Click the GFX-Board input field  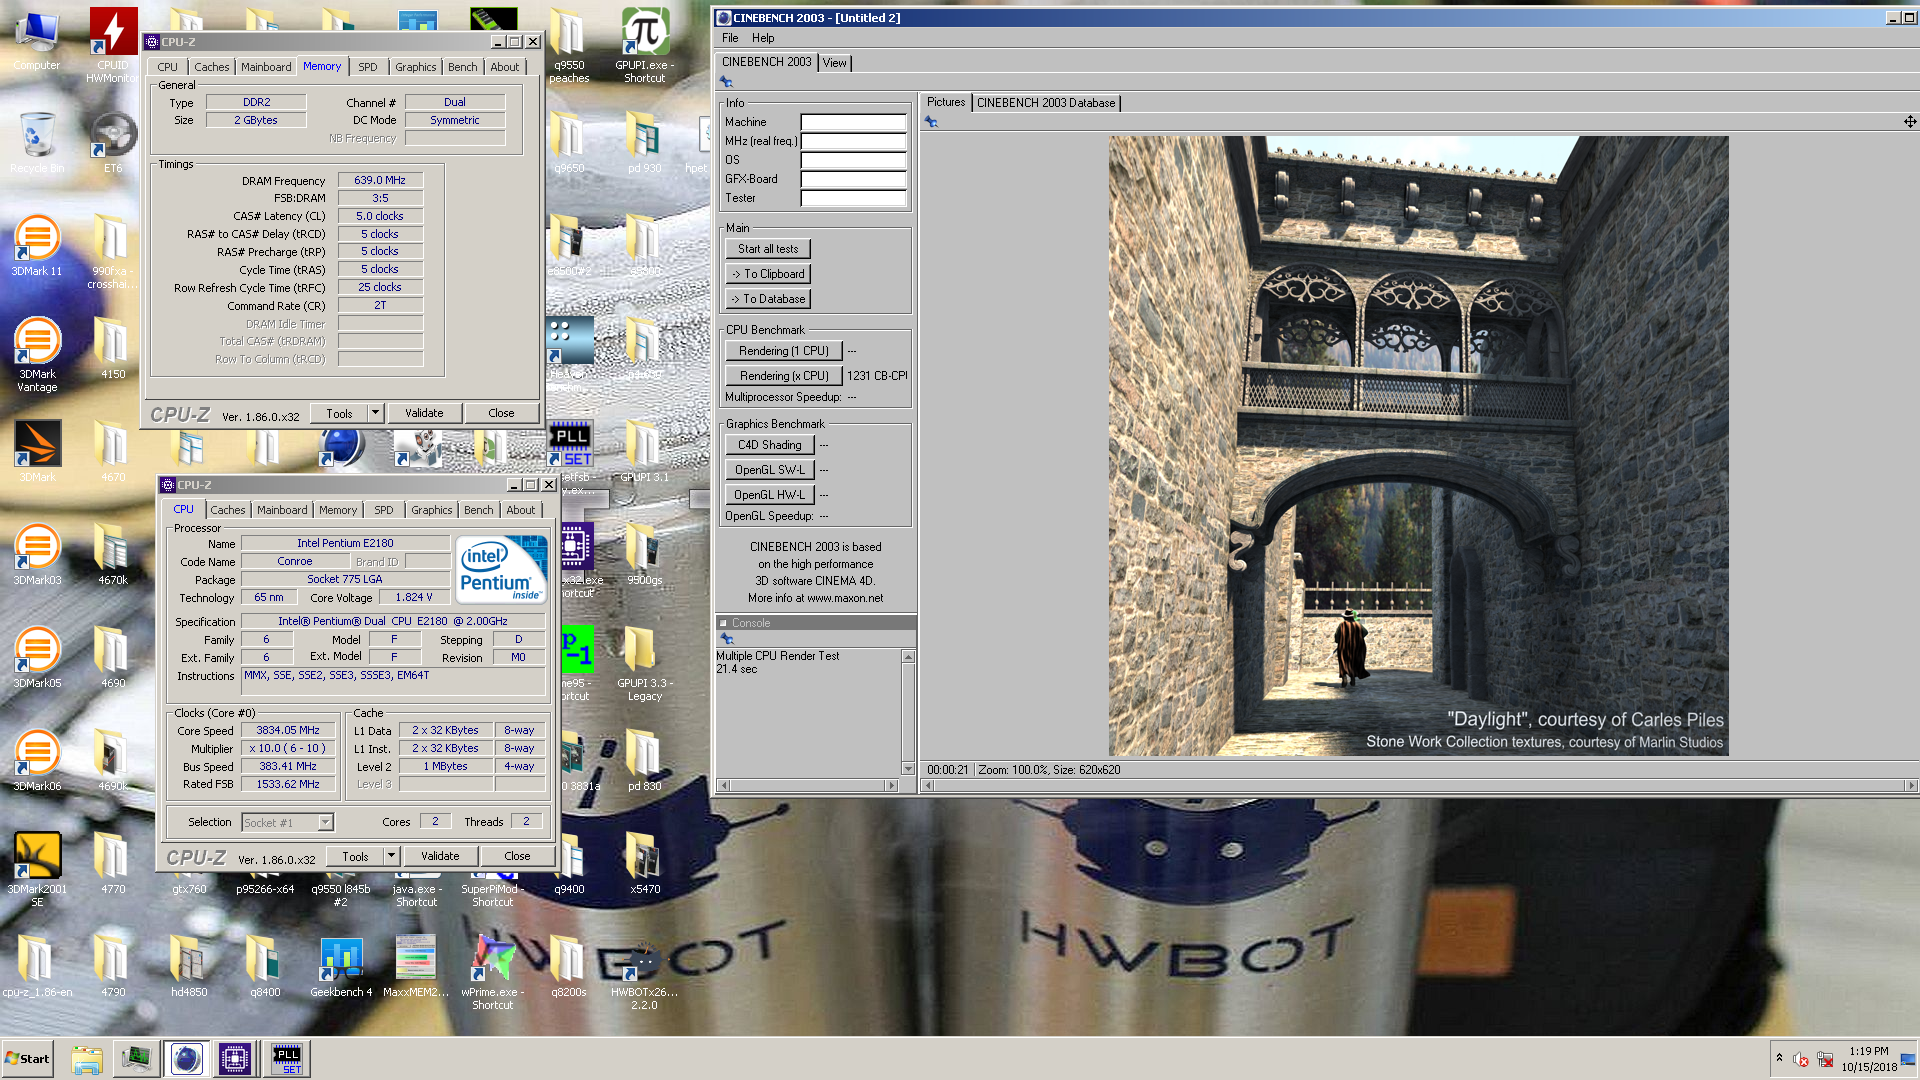pyautogui.click(x=853, y=179)
